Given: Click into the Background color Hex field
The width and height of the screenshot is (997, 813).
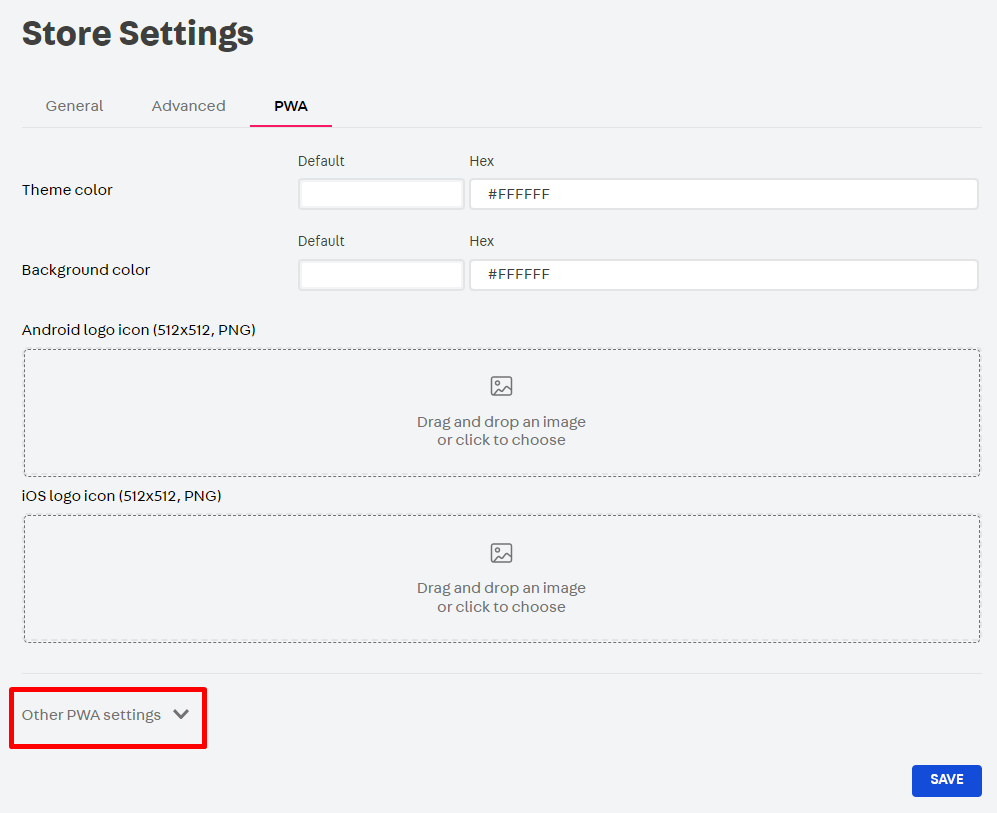Looking at the screenshot, I should (723, 274).
